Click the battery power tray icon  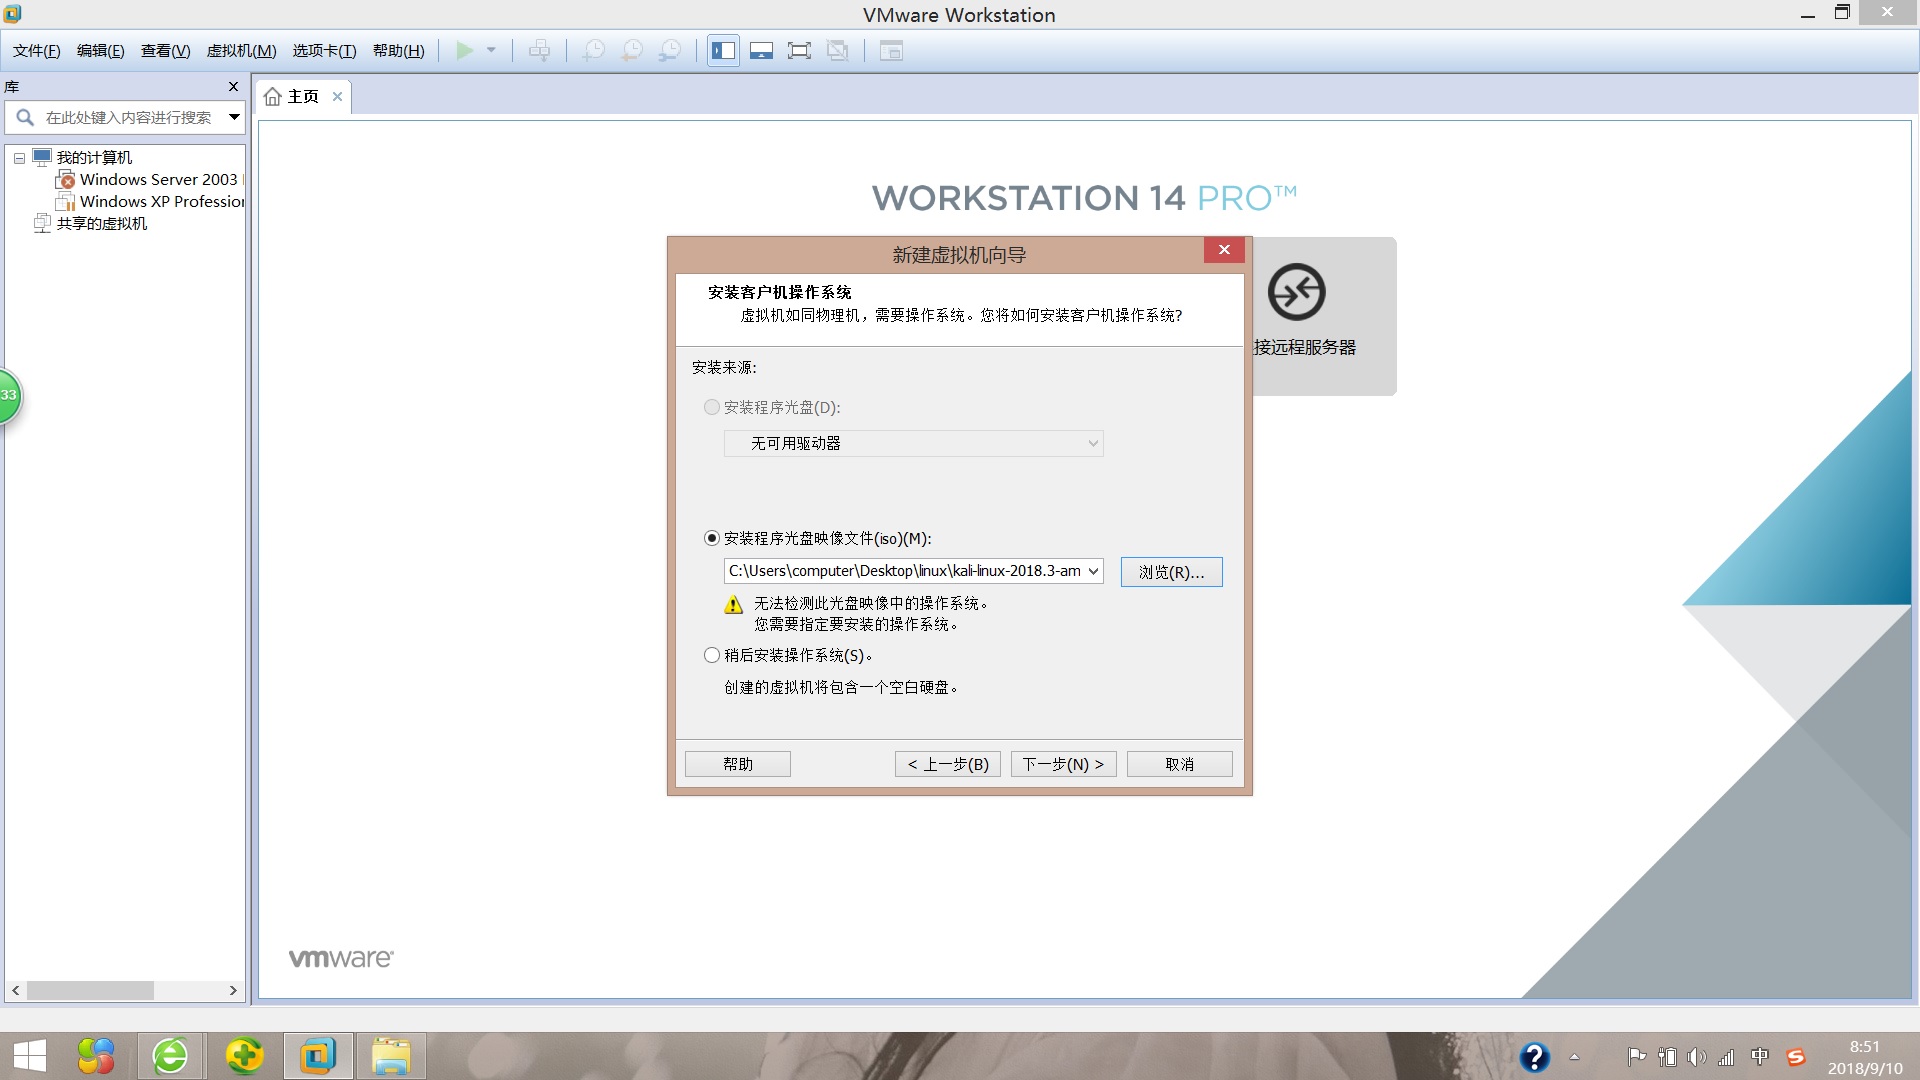[x=1667, y=1057]
